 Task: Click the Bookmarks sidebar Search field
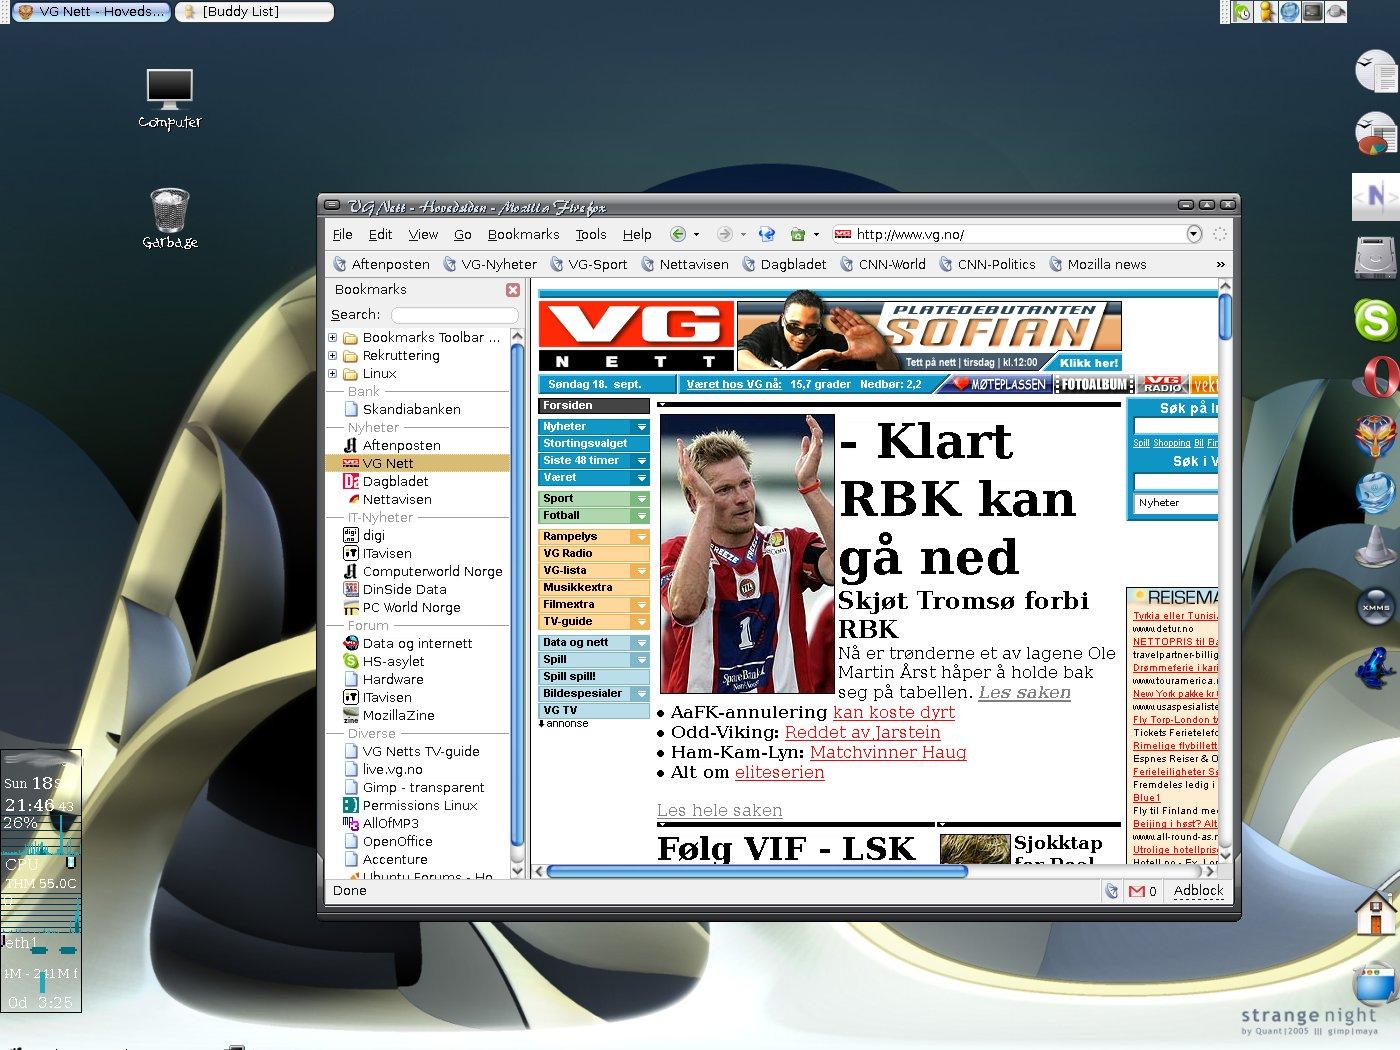[454, 315]
